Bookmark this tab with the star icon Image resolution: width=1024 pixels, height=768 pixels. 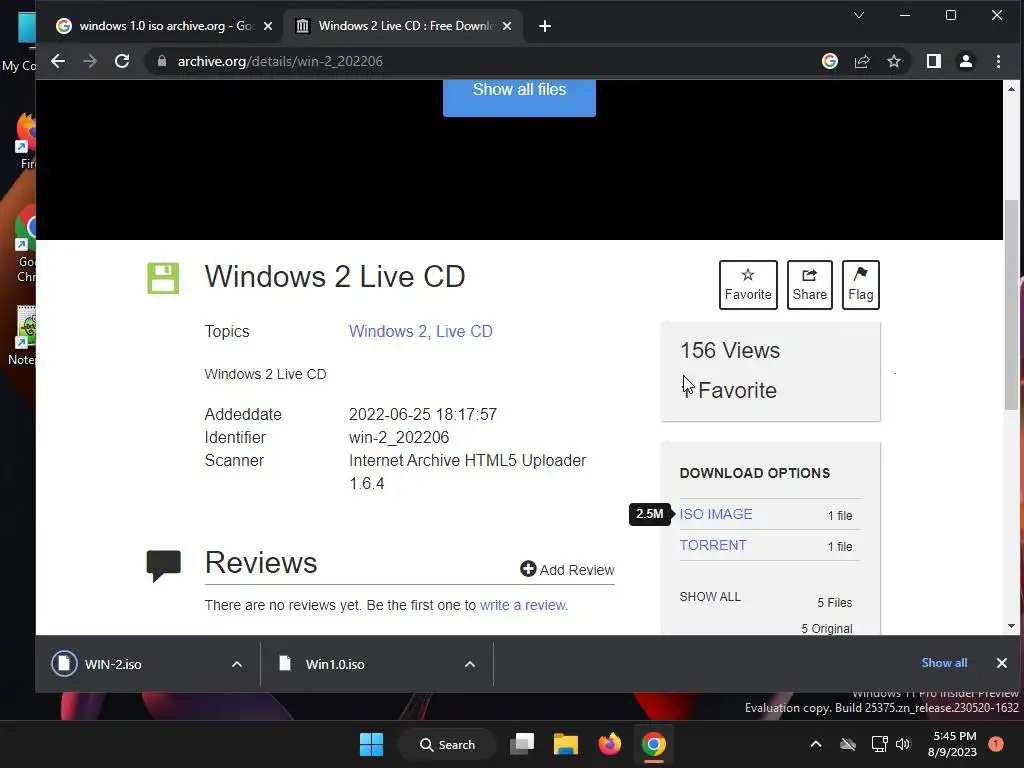point(894,61)
